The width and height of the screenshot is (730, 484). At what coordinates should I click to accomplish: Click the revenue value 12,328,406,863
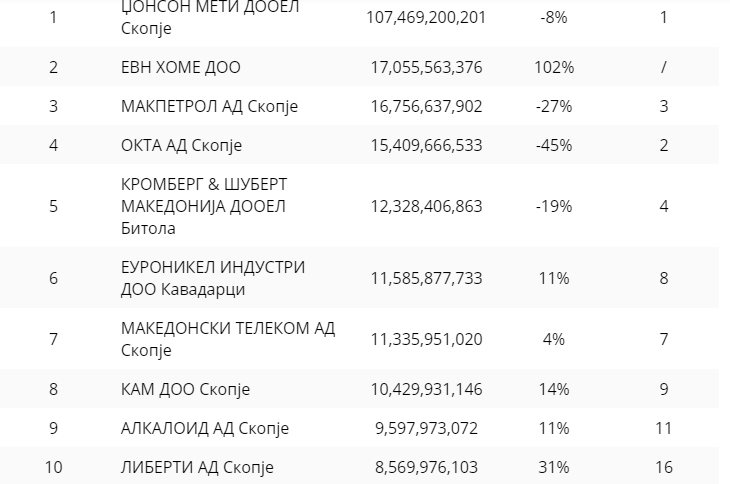point(426,206)
